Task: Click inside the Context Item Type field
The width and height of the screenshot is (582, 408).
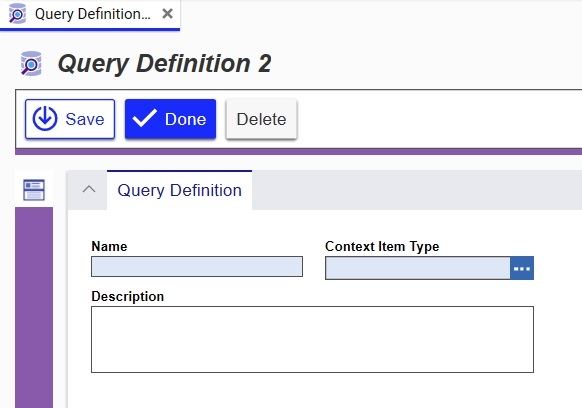Action: (418, 268)
